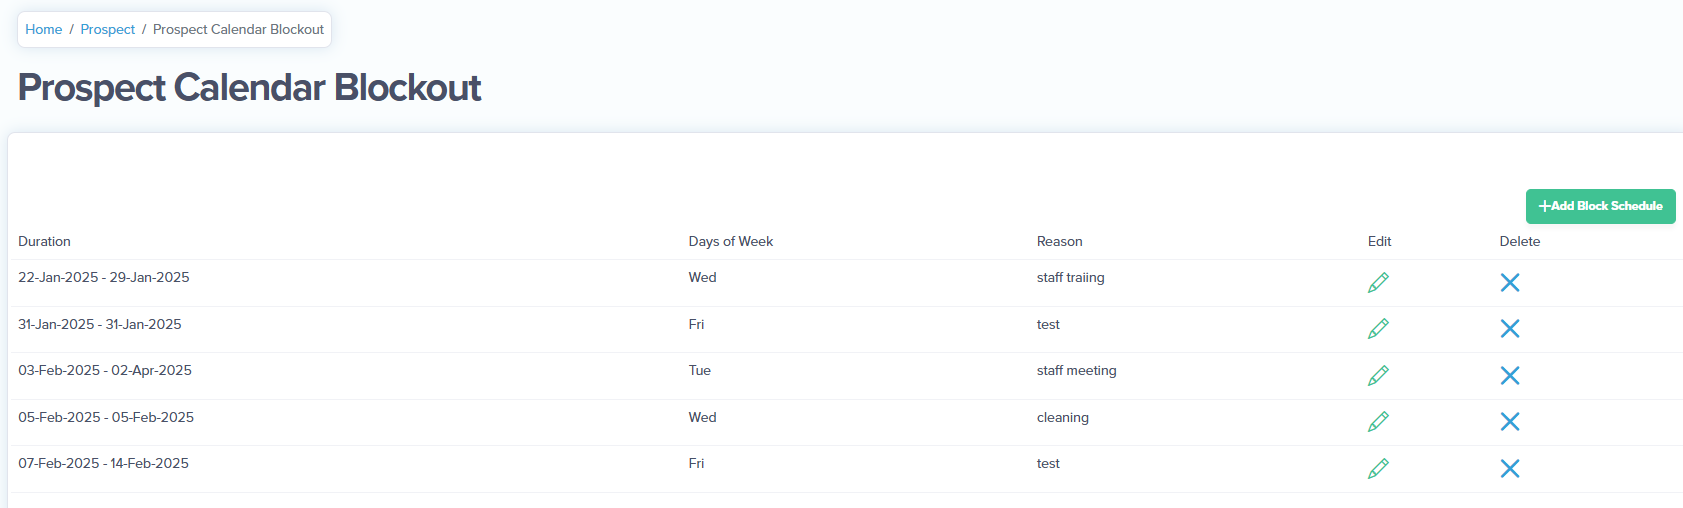Viewport: 1683px width, 508px height.
Task: Click the Duration column header
Action: point(44,242)
